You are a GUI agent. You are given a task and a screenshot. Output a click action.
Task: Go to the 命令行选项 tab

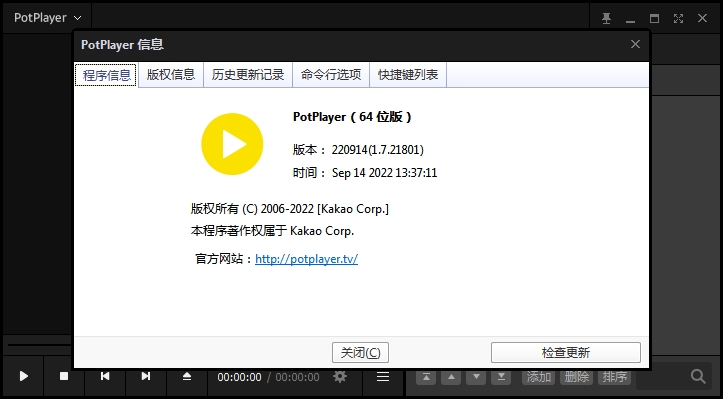331,75
